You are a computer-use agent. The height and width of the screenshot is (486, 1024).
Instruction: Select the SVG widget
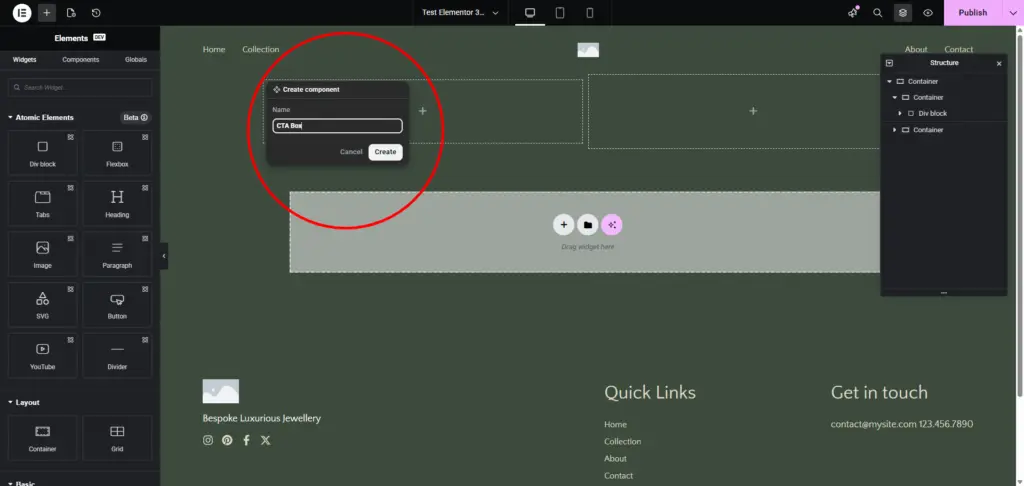[x=42, y=304]
